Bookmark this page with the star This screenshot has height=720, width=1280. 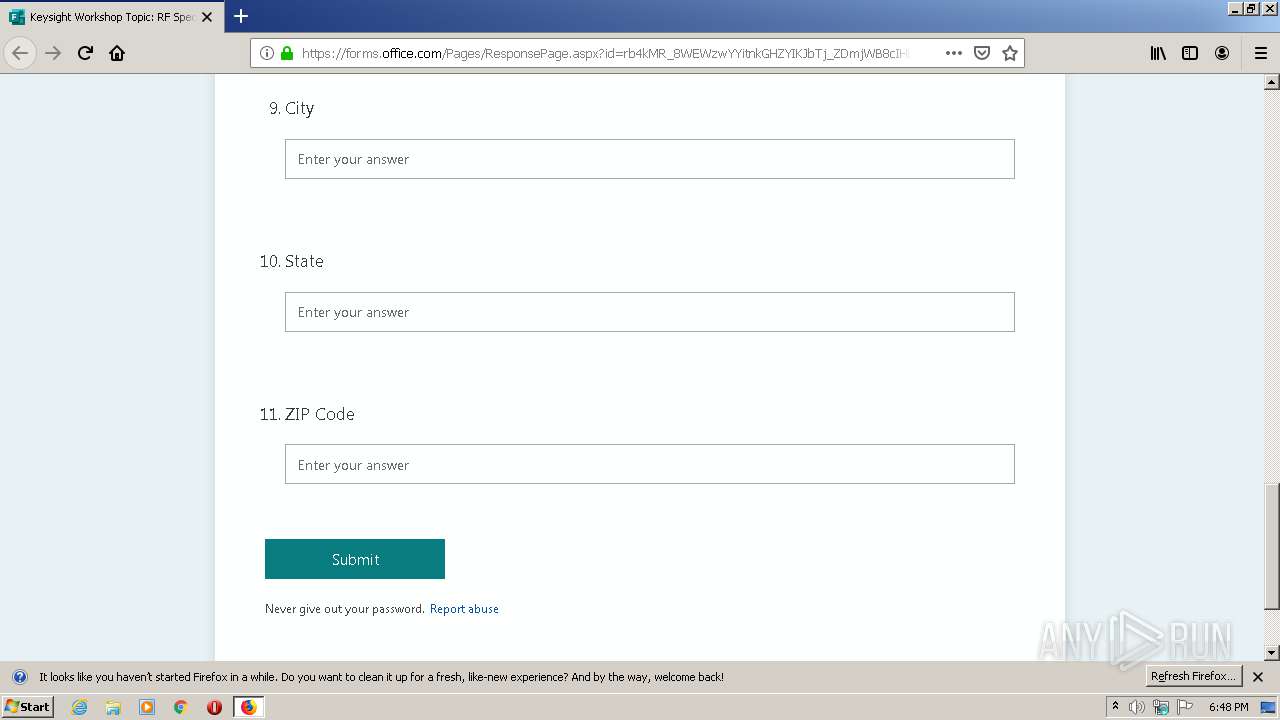(x=1010, y=53)
